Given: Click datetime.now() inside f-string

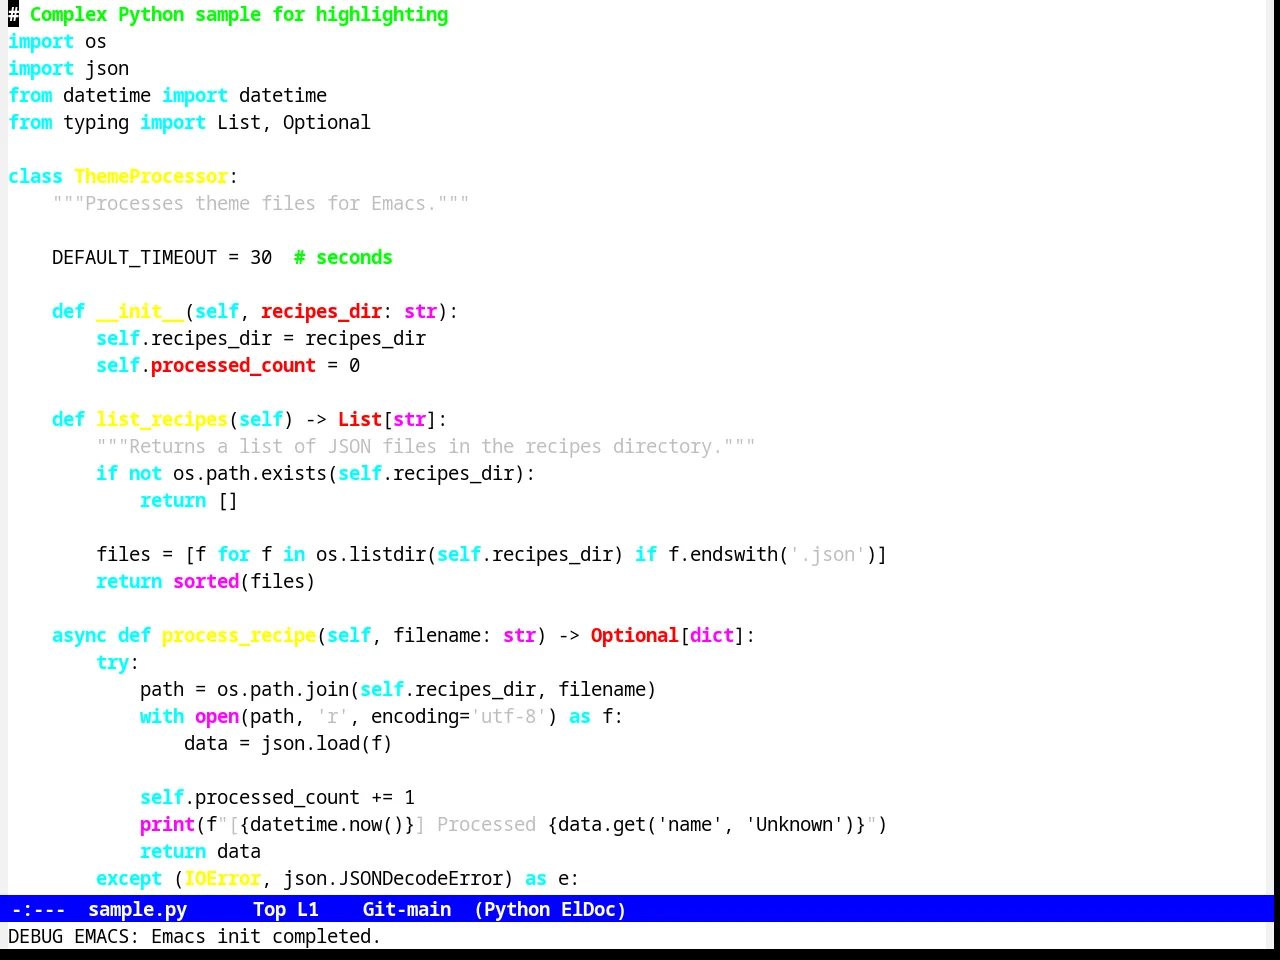Looking at the screenshot, I should (x=327, y=824).
